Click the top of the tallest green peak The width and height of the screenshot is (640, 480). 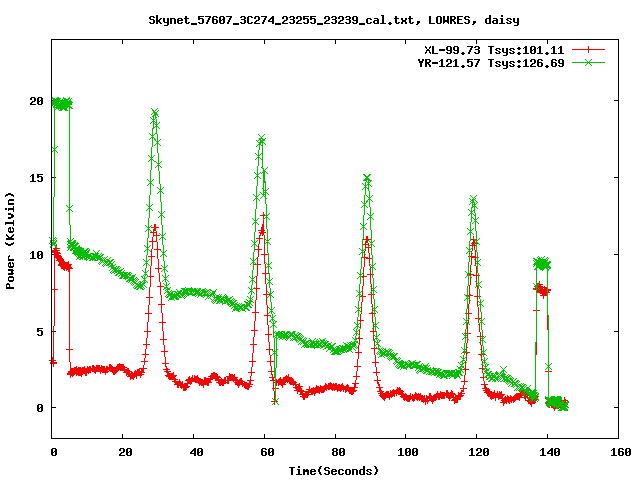tap(155, 113)
